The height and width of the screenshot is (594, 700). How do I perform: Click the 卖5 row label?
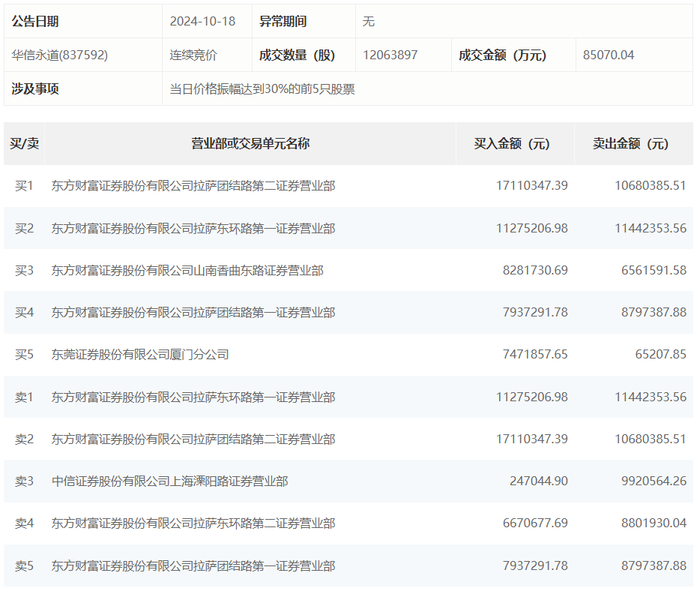[x=25, y=566]
